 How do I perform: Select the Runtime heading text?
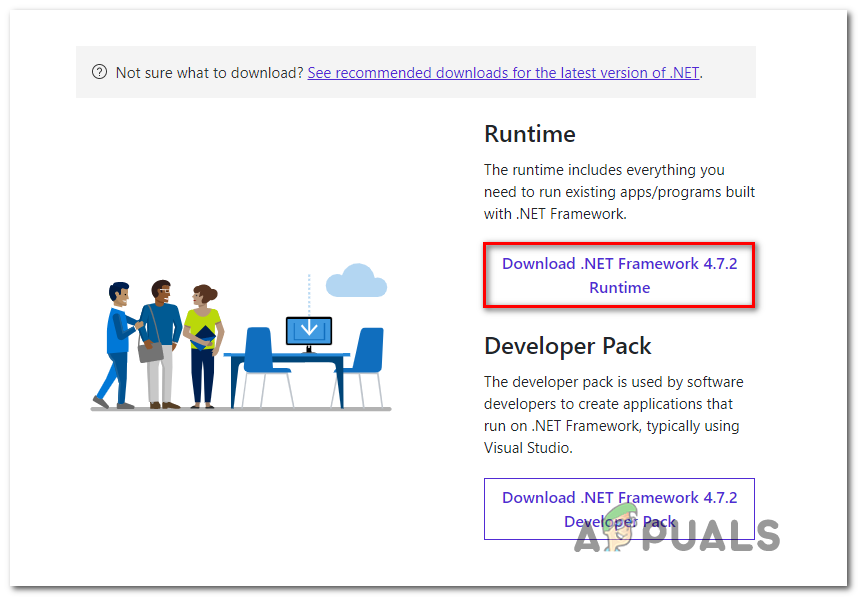[530, 134]
